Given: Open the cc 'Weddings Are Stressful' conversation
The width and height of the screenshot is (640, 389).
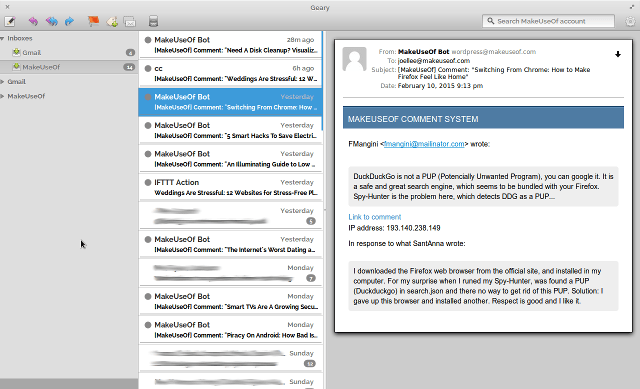Looking at the screenshot, I should (x=231, y=73).
